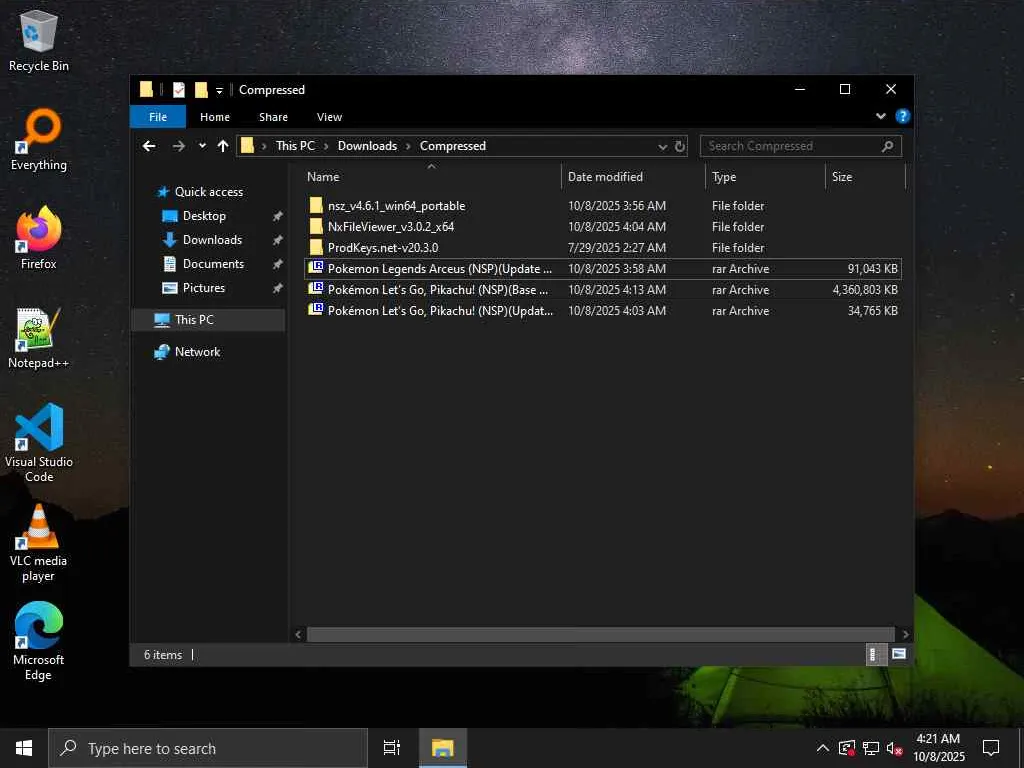Select Network in navigation pane
This screenshot has height=768, width=1024.
[x=197, y=352]
